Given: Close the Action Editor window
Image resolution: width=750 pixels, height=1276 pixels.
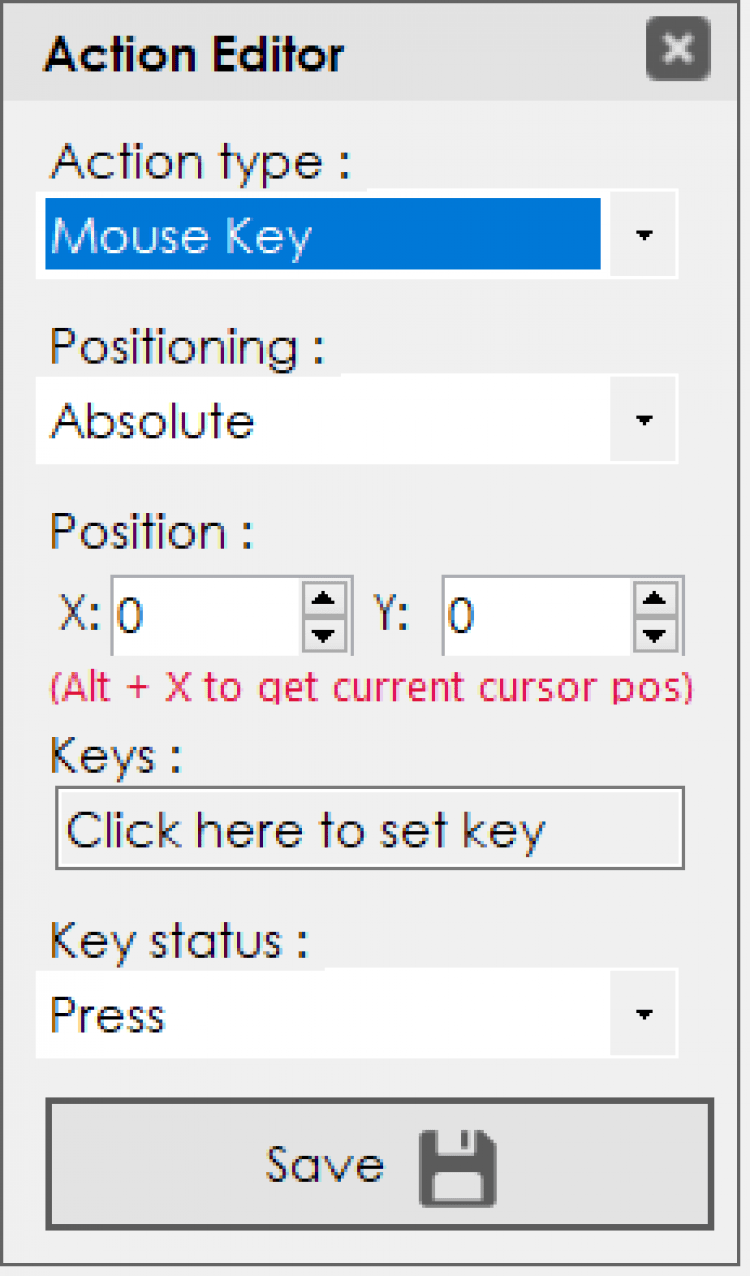Looking at the screenshot, I should tap(677, 49).
